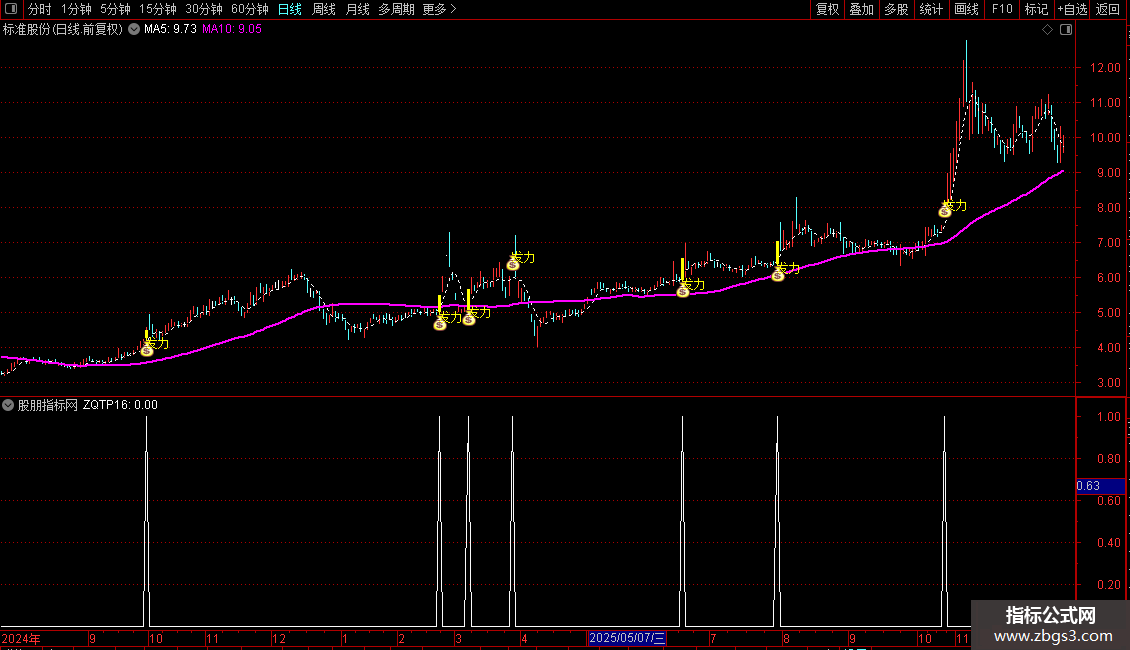Toggle the right panel icon near chart top
This screenshot has width=1130, height=650.
1066,30
